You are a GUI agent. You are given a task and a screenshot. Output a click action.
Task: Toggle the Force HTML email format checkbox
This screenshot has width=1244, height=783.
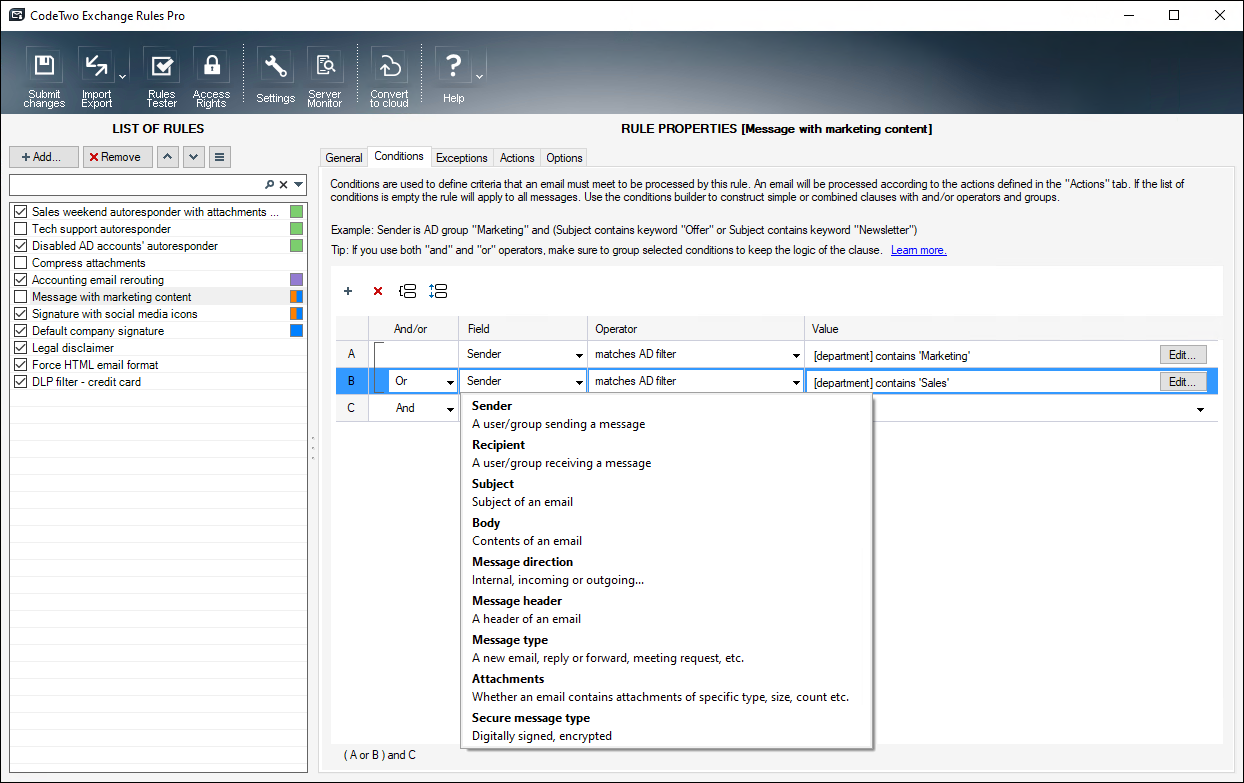[x=20, y=365]
